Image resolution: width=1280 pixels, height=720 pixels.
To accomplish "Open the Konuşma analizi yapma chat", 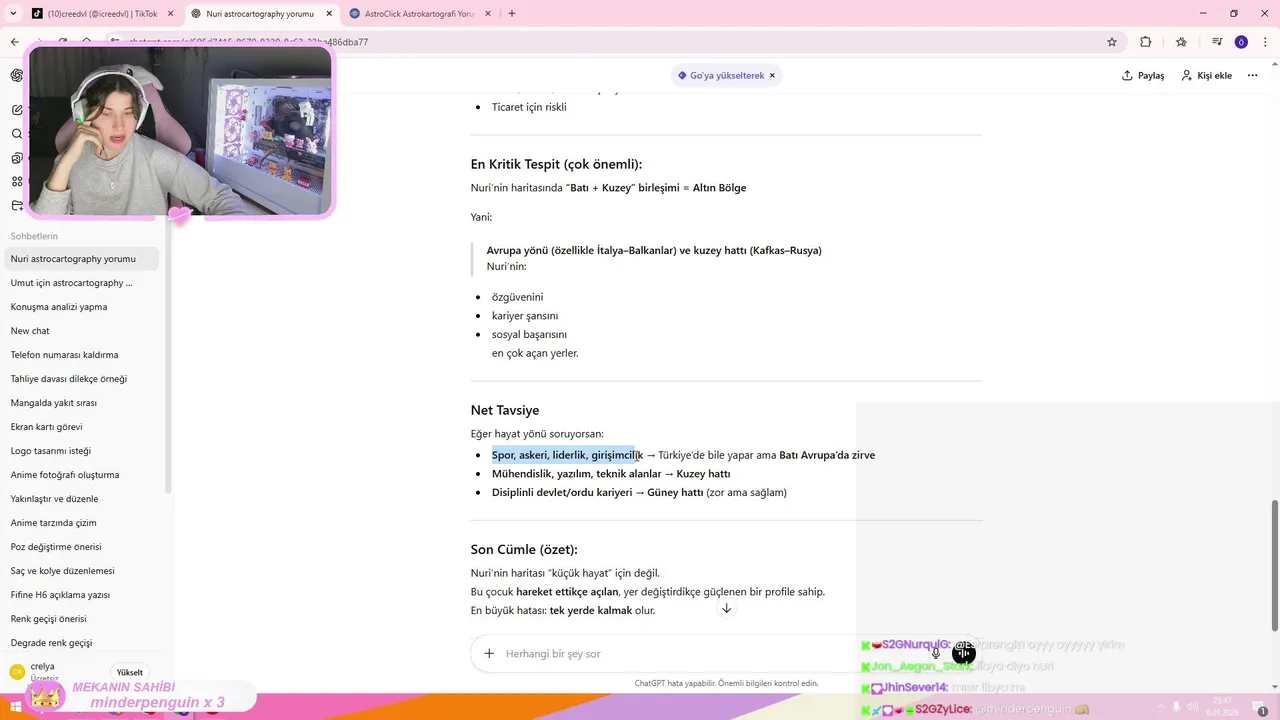I will click(81, 307).
